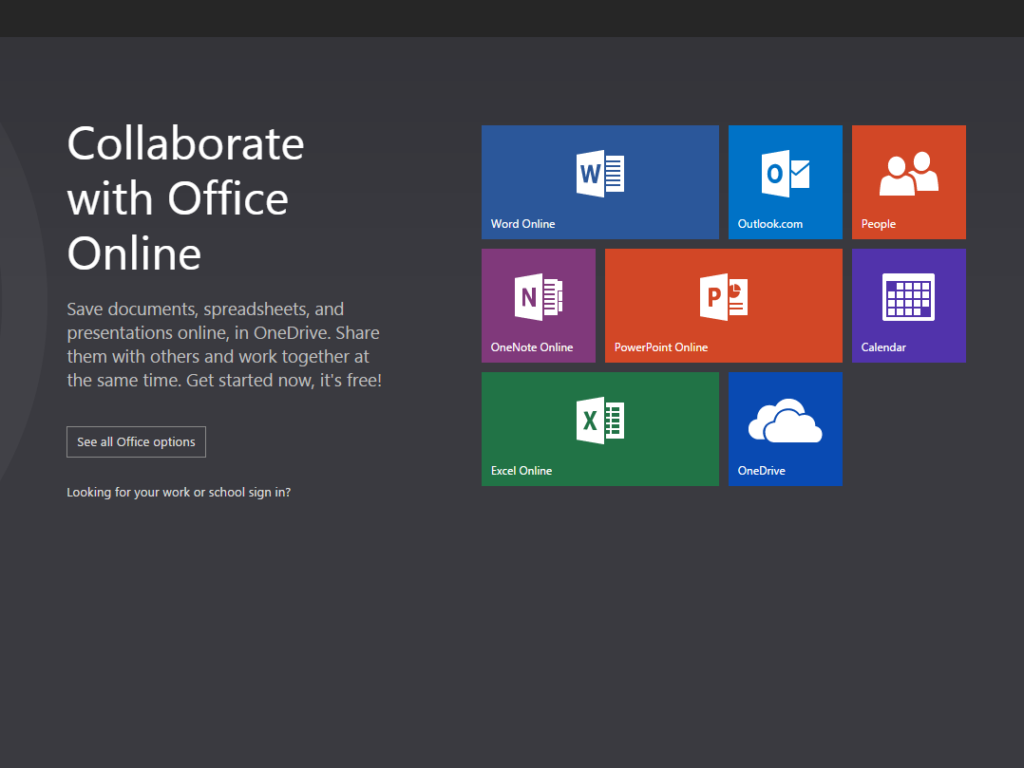This screenshot has width=1024, height=768.
Task: Open Word Online from its tile
Action: [599, 182]
